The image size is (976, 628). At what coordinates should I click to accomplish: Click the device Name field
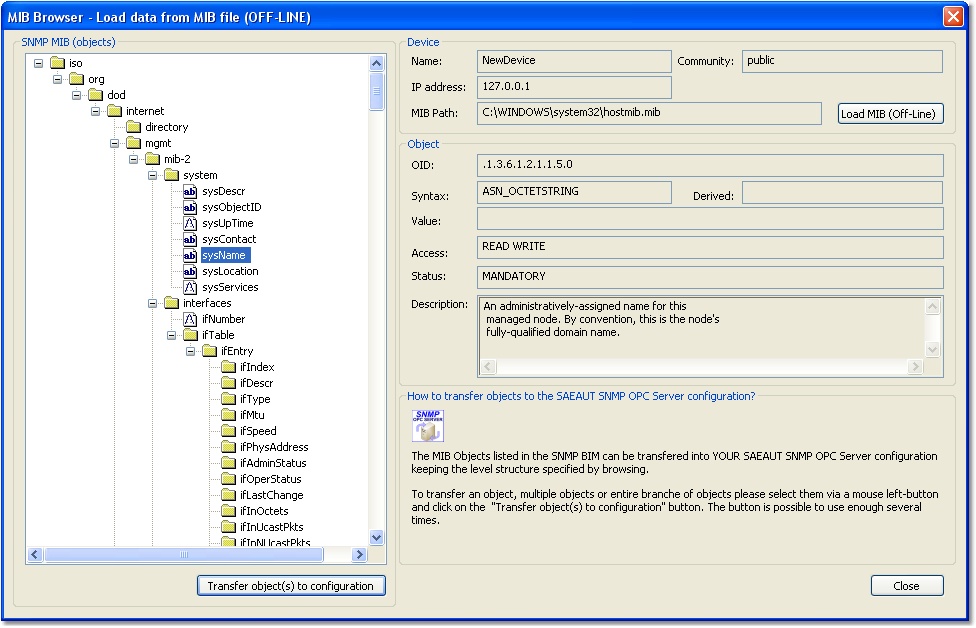click(x=574, y=61)
